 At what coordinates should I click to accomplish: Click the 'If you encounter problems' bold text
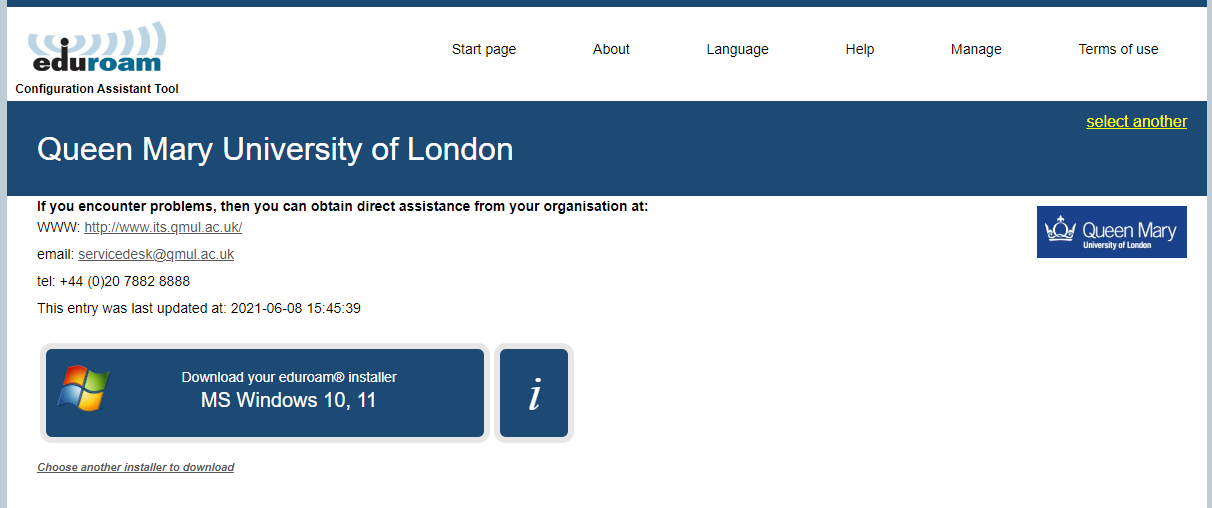(x=342, y=206)
